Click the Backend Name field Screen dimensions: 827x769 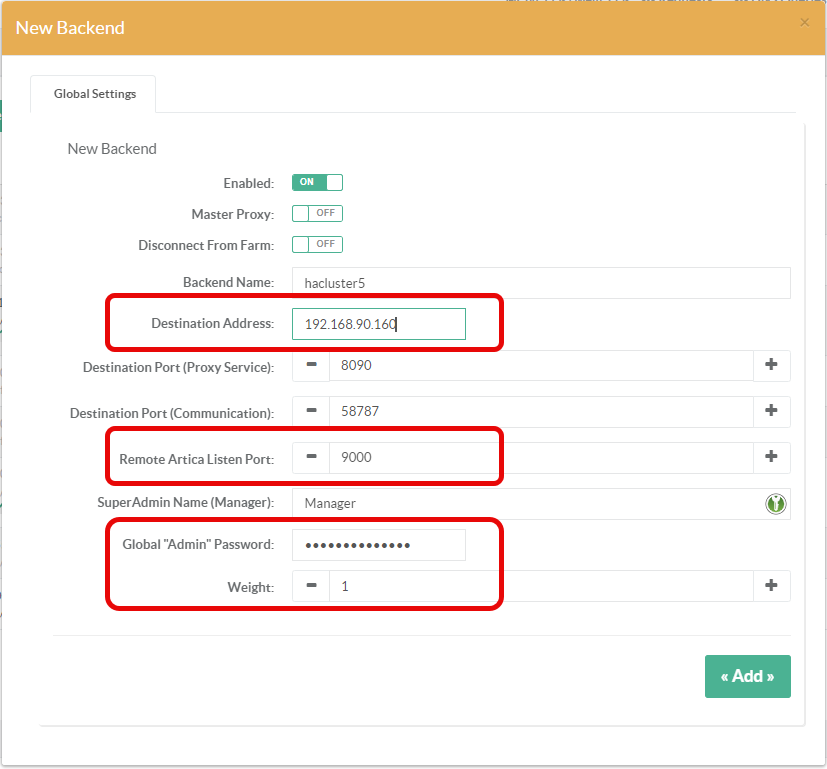(540, 283)
